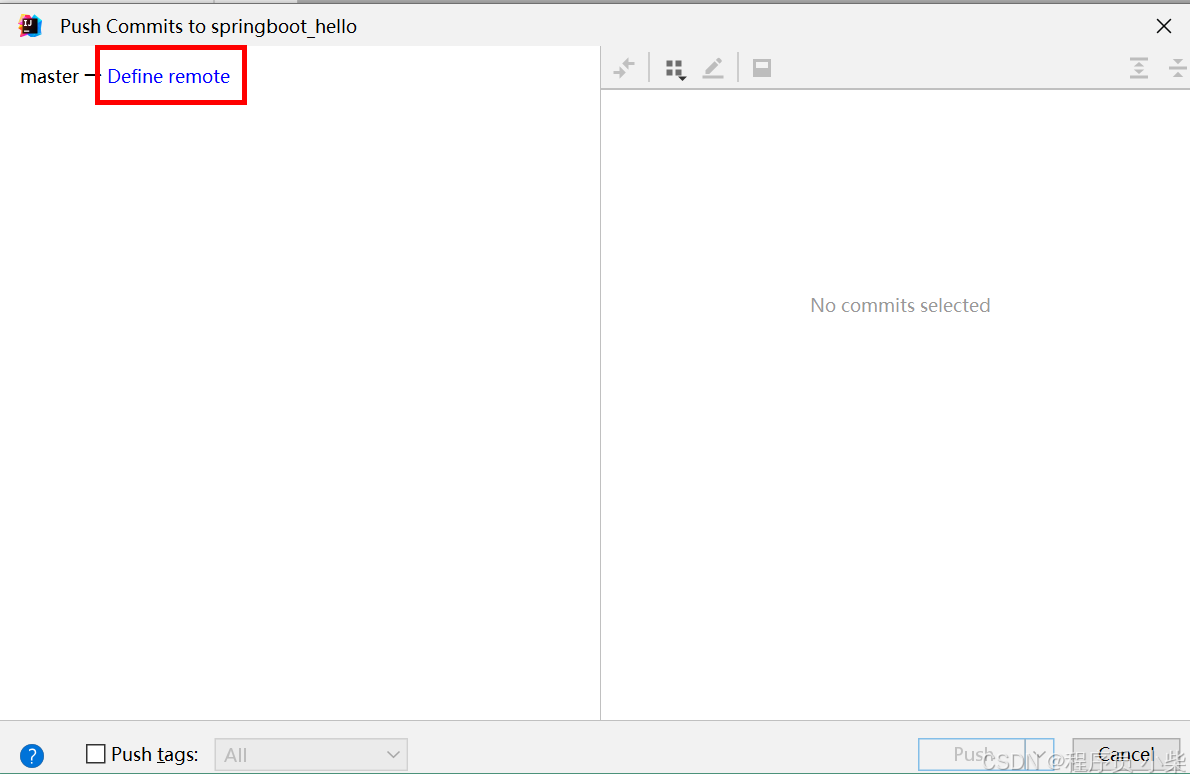Close the Push Commits dialog
1190x782 pixels.
point(1163,27)
